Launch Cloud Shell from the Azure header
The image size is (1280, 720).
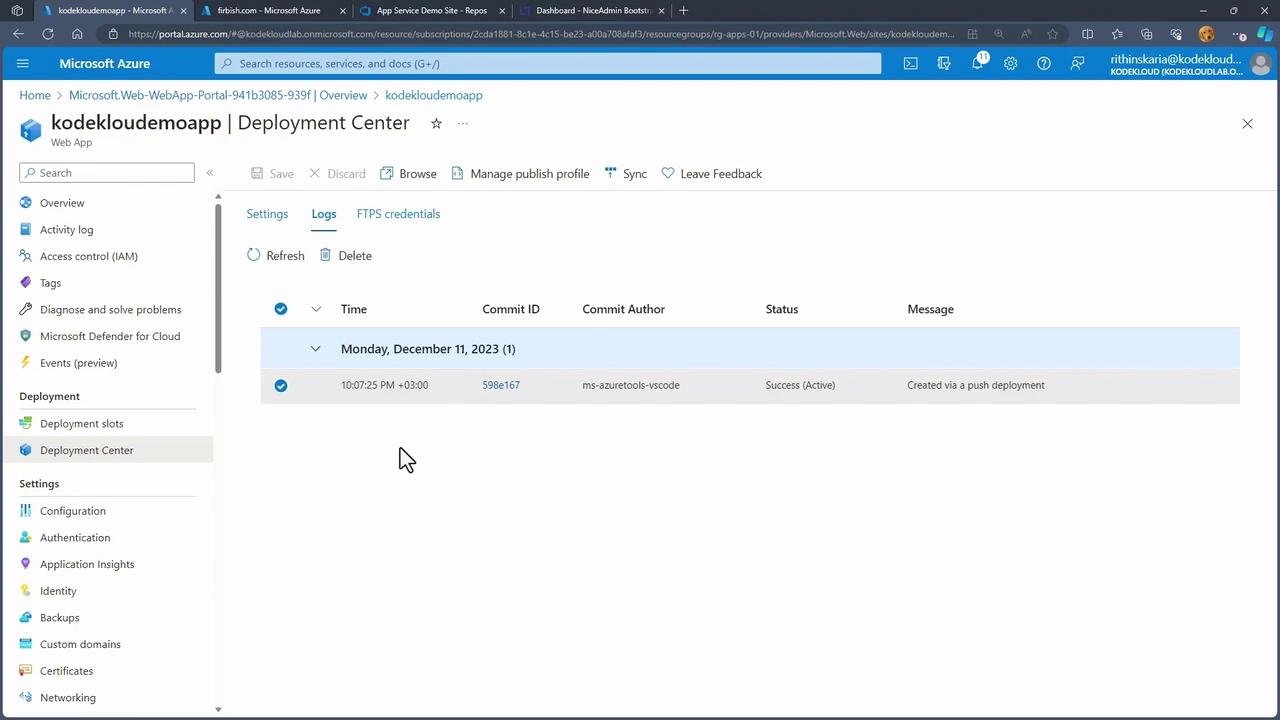pos(910,63)
